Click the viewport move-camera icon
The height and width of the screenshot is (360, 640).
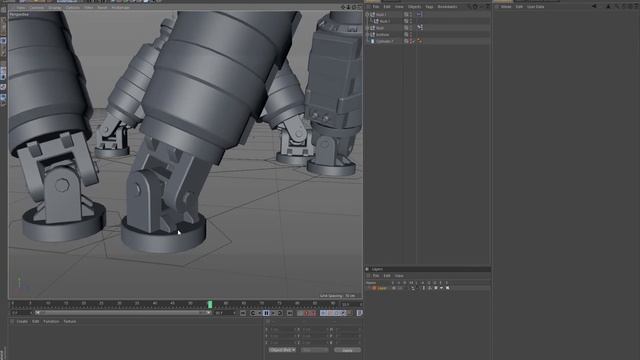click(x=343, y=7)
